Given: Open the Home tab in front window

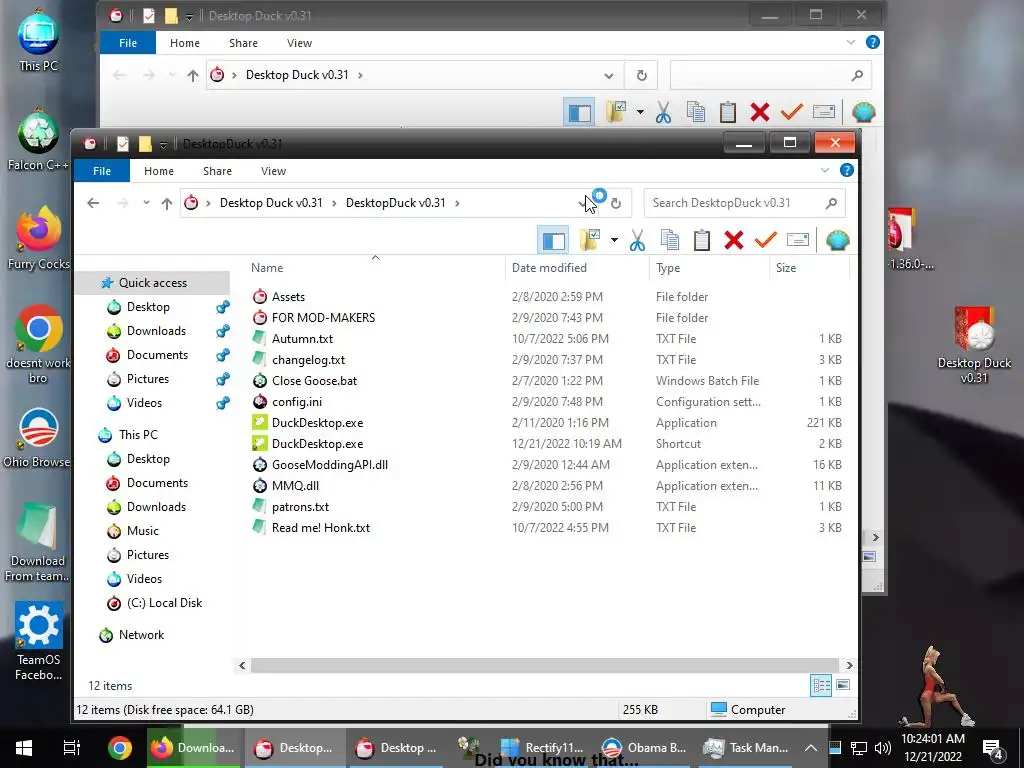Looking at the screenshot, I should click(x=159, y=171).
